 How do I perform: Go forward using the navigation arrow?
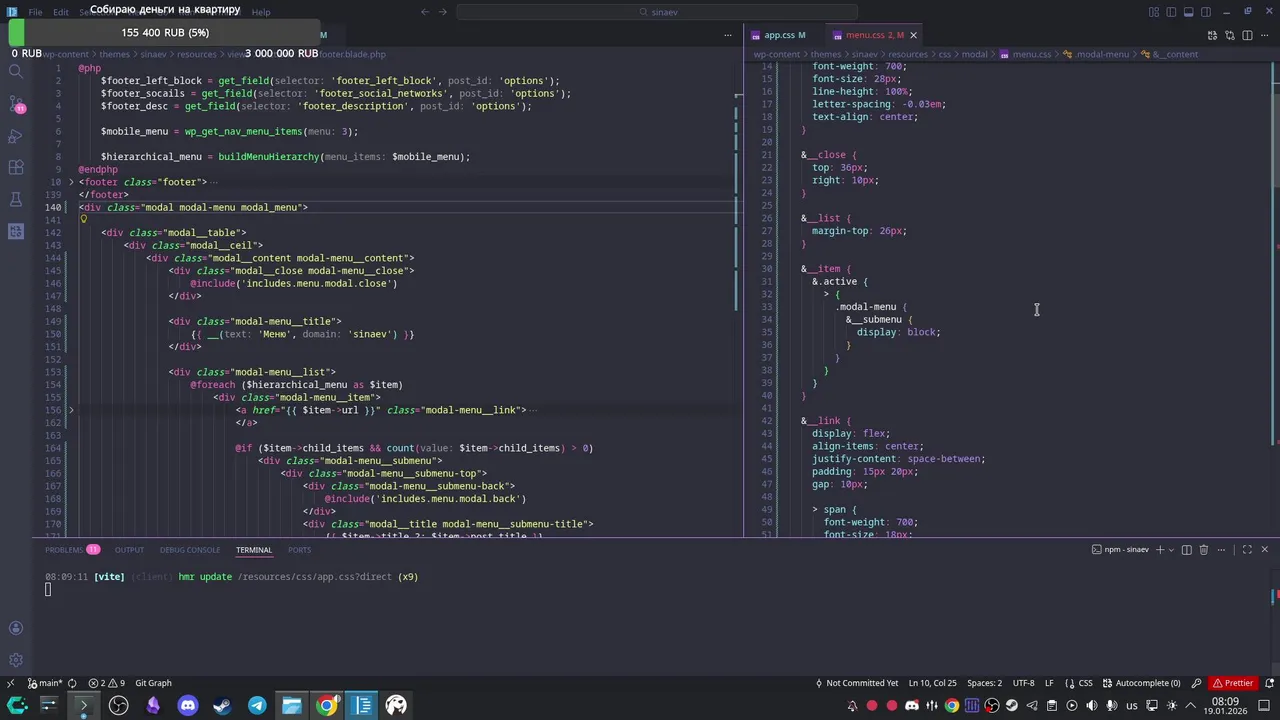pyautogui.click(x=441, y=12)
